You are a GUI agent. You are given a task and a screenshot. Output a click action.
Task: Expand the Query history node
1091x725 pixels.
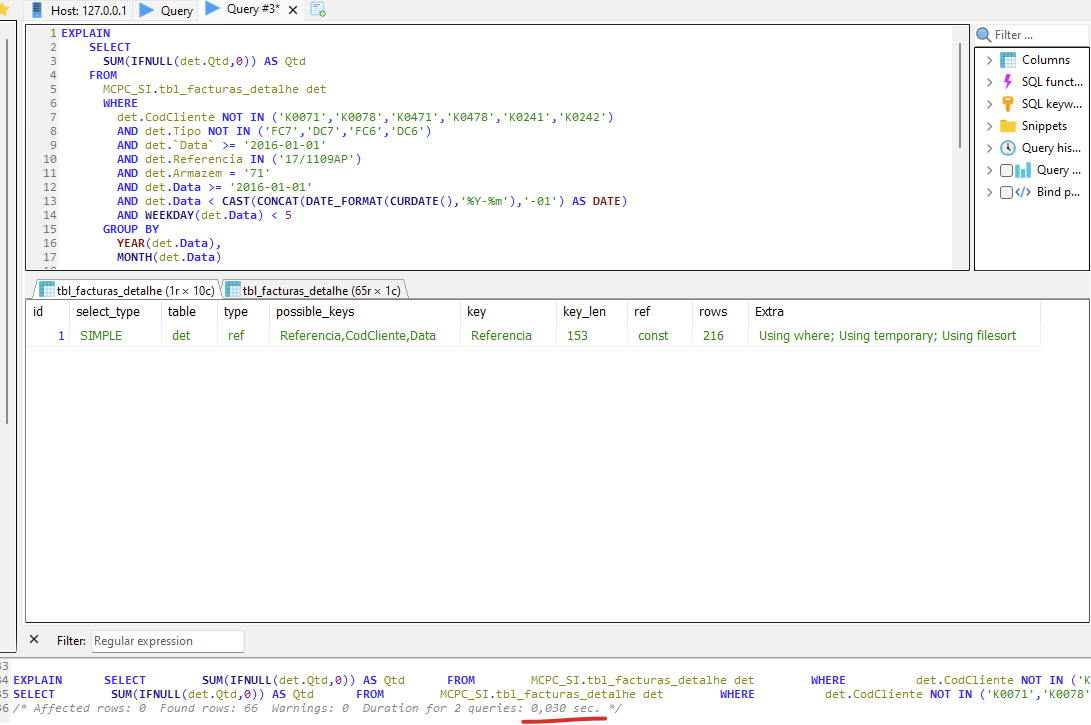point(989,148)
